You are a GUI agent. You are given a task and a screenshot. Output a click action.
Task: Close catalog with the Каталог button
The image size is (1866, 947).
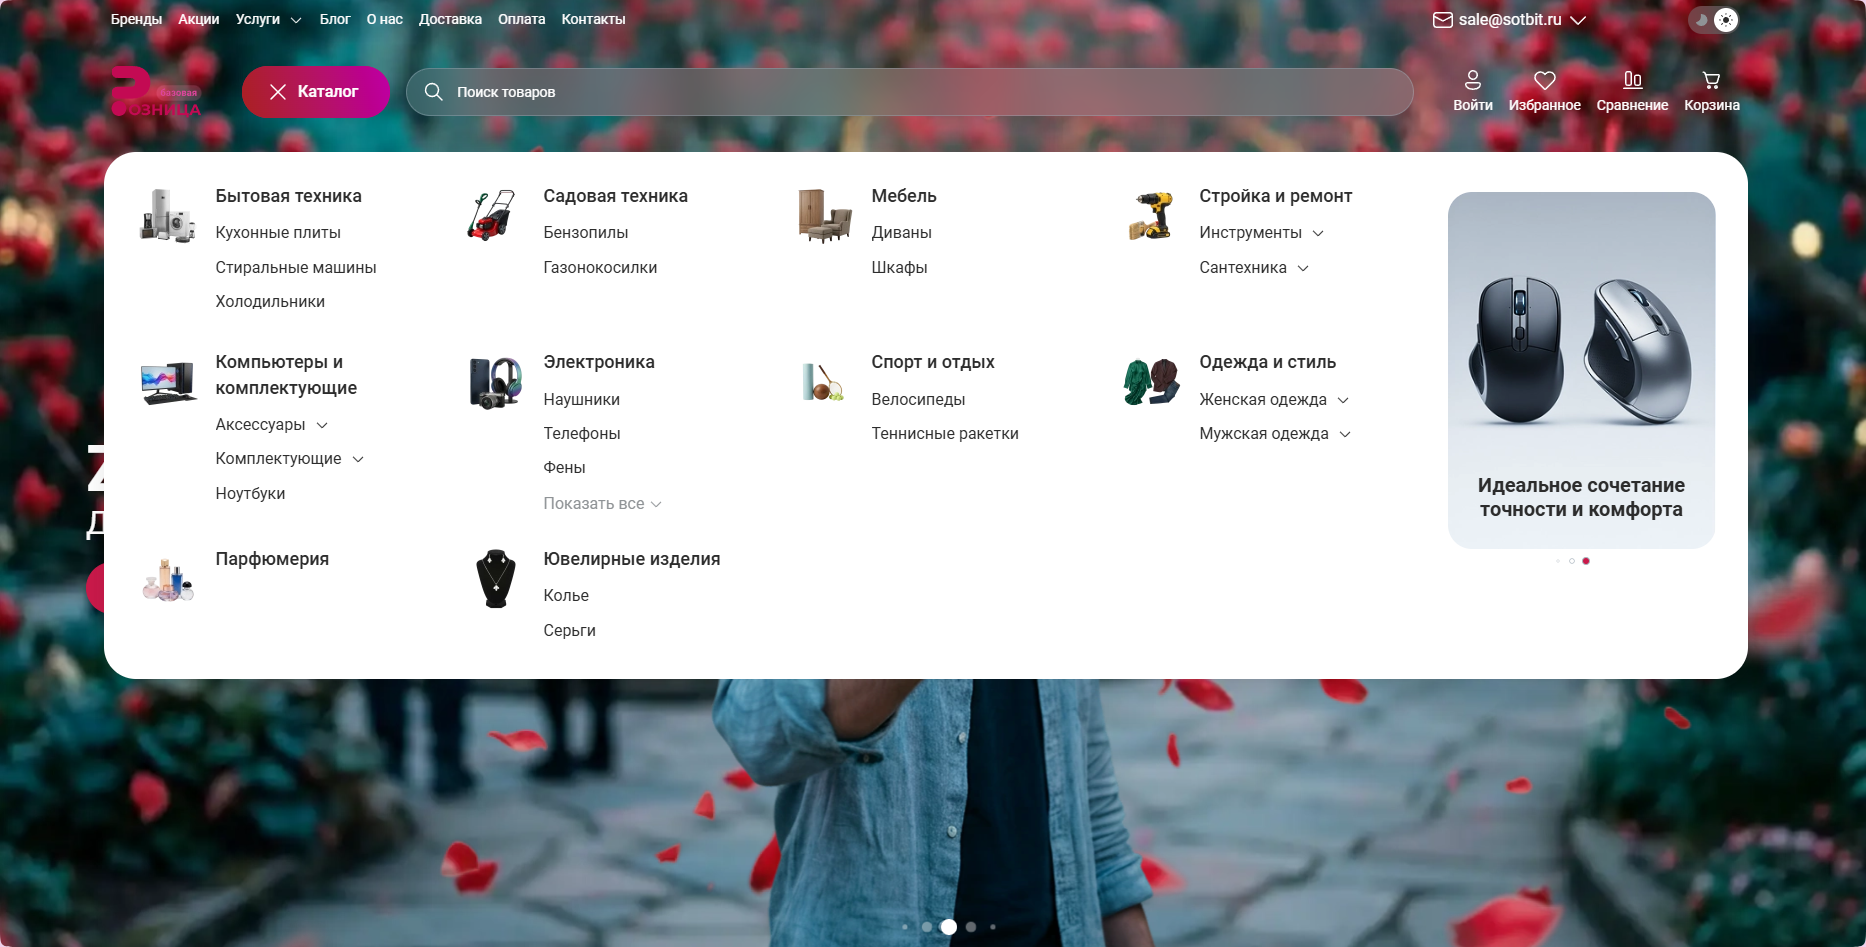(316, 92)
